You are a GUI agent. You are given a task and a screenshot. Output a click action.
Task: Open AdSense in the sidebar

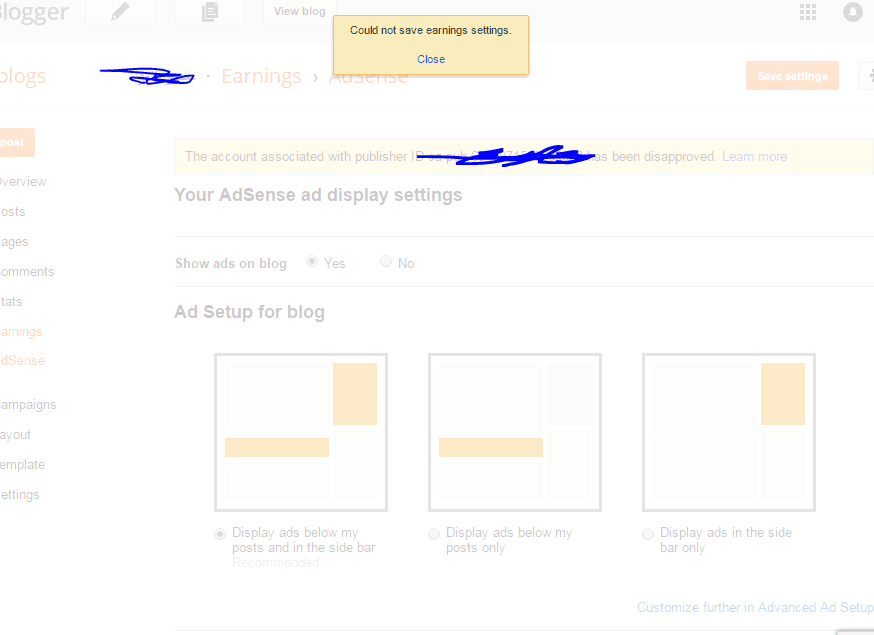[x=22, y=361]
